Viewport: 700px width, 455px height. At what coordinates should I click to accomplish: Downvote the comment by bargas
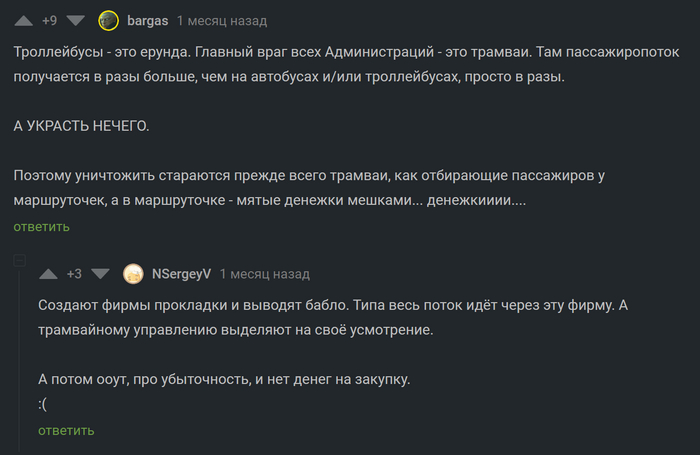[75, 20]
